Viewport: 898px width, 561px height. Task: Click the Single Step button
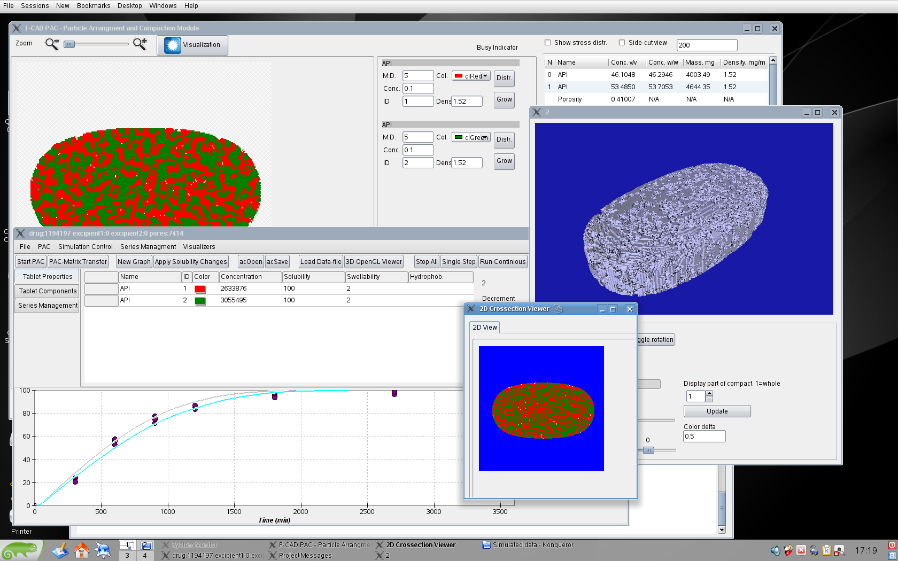459,262
